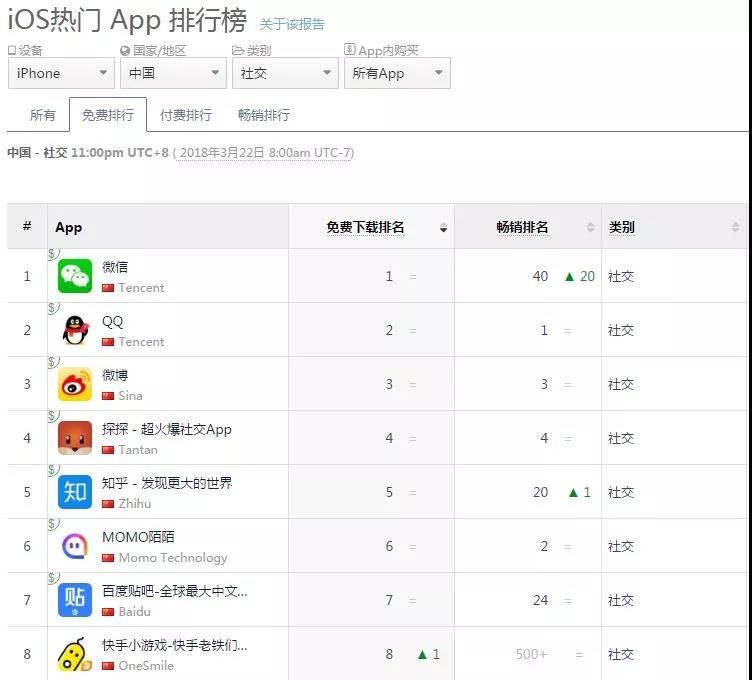Screen dimensions: 752x680
Task: Click the green up arrow in 微信 畅销排名
Action: pyautogui.click(x=569, y=276)
